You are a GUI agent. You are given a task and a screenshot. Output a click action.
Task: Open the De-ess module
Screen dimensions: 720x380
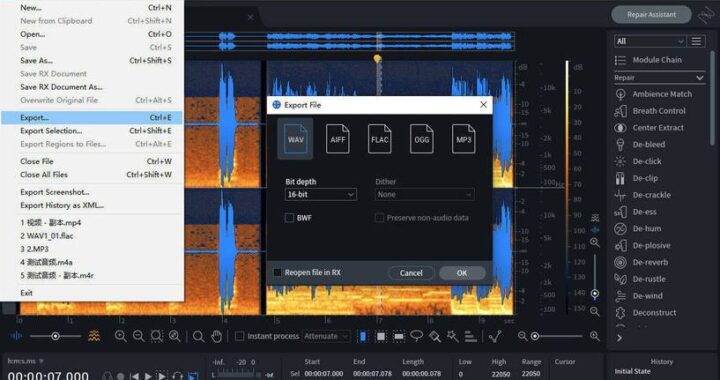click(636, 212)
